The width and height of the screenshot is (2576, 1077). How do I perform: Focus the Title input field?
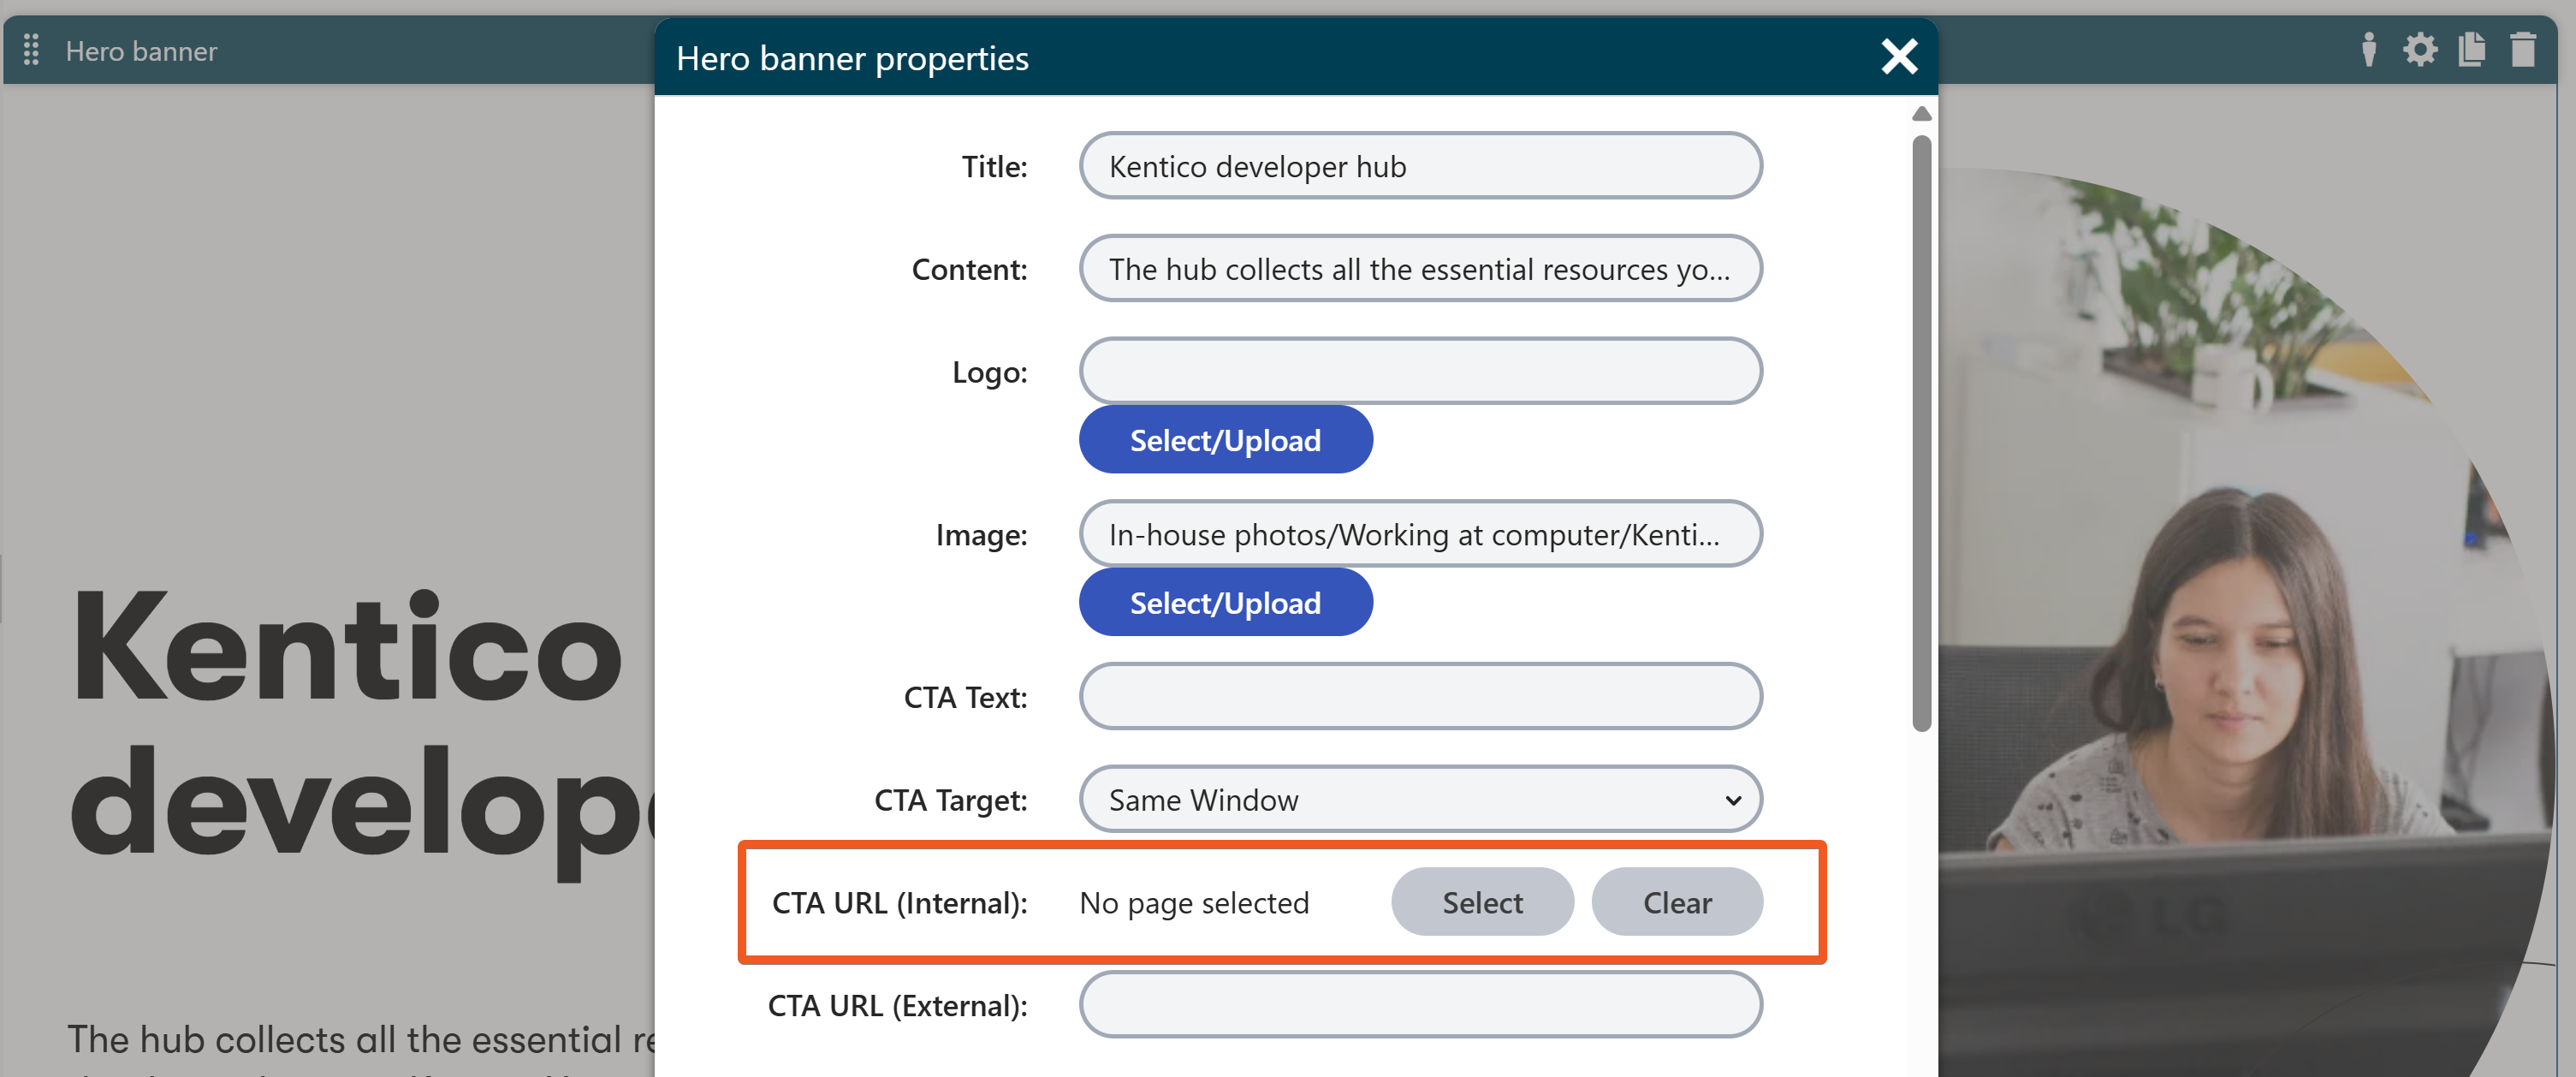pyautogui.click(x=1420, y=166)
